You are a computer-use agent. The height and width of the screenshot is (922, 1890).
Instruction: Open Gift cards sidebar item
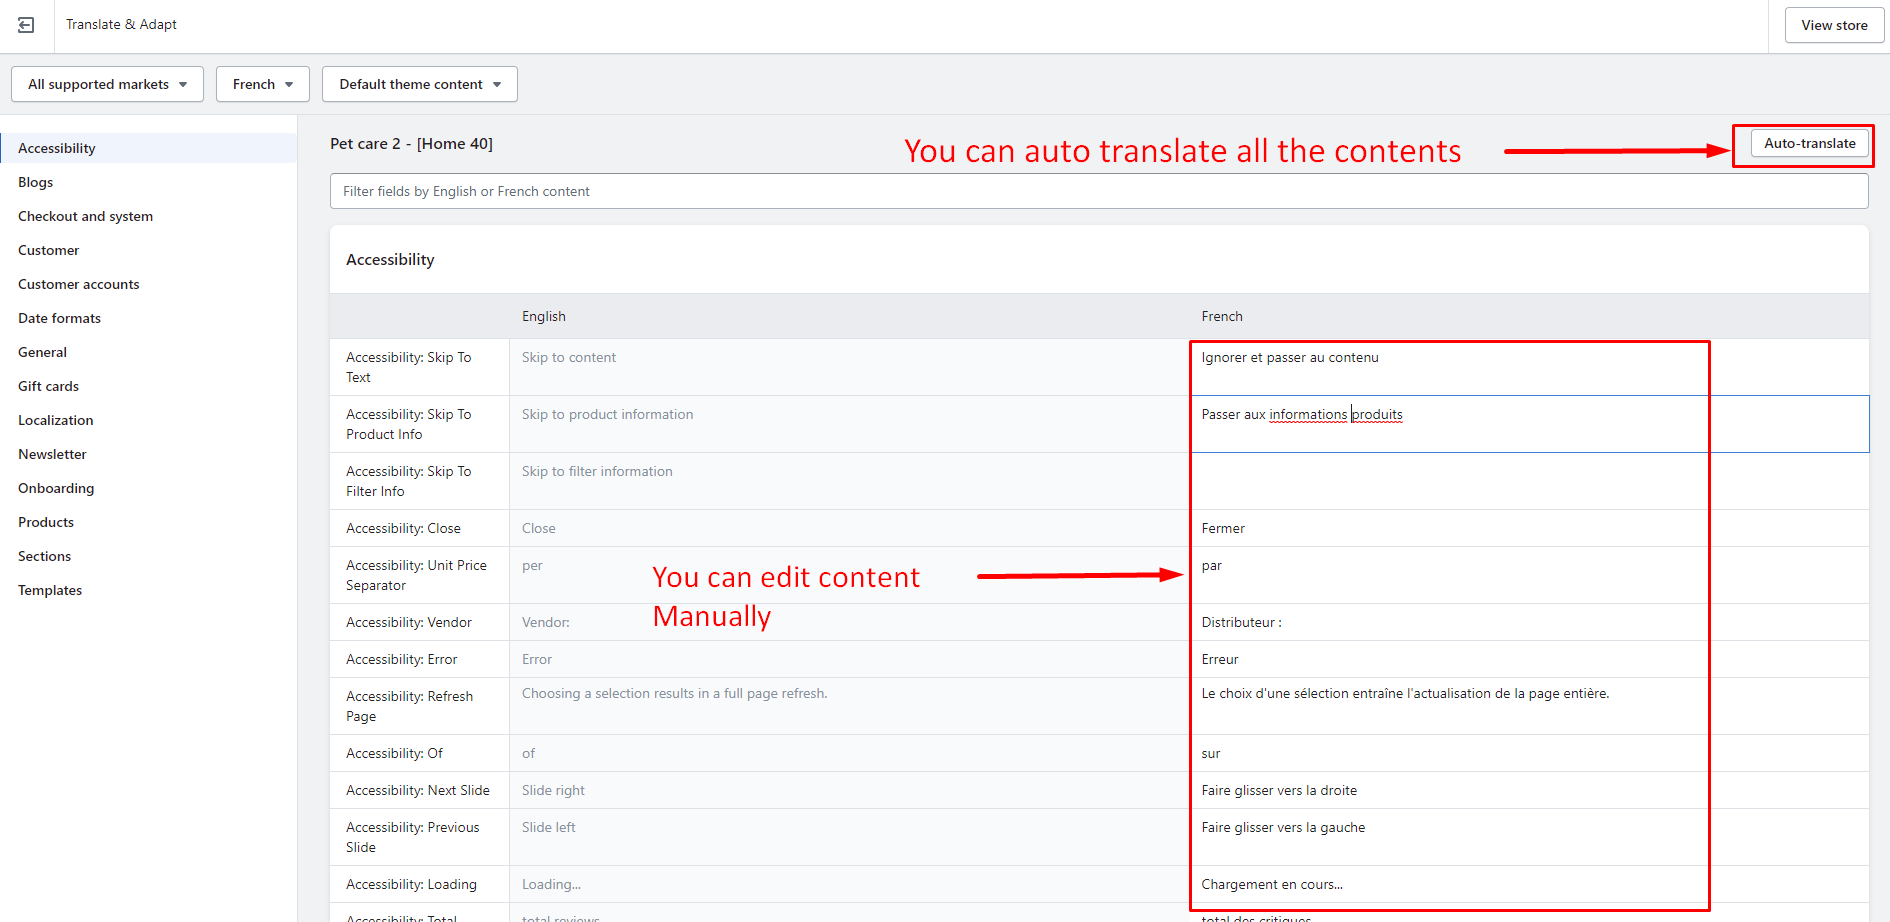(48, 386)
